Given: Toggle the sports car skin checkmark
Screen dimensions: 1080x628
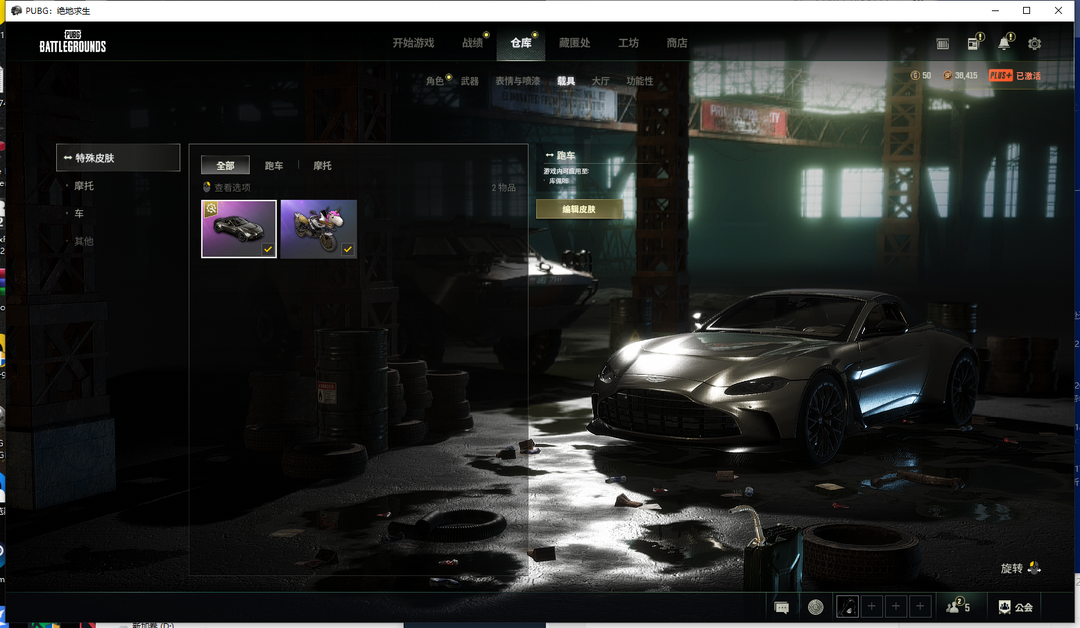Looking at the screenshot, I should pyautogui.click(x=268, y=249).
